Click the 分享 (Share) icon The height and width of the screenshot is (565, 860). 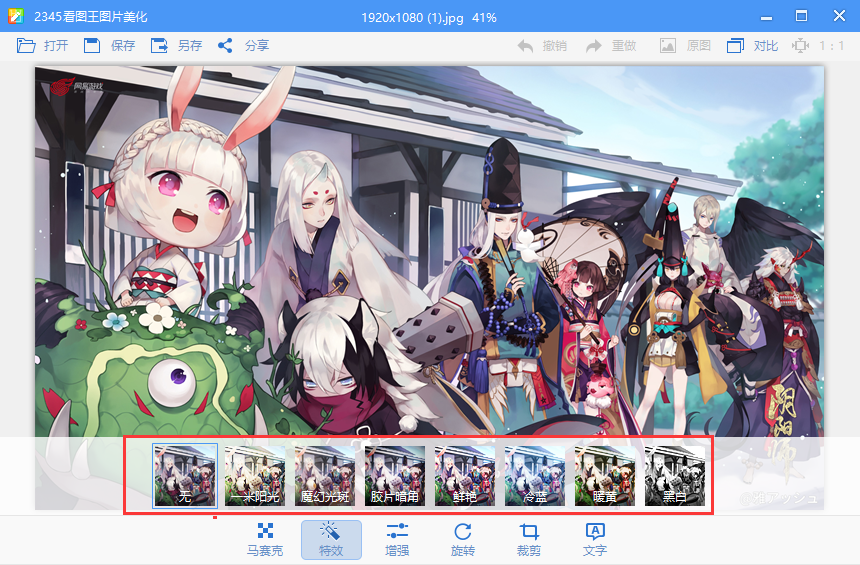pyautogui.click(x=225, y=45)
